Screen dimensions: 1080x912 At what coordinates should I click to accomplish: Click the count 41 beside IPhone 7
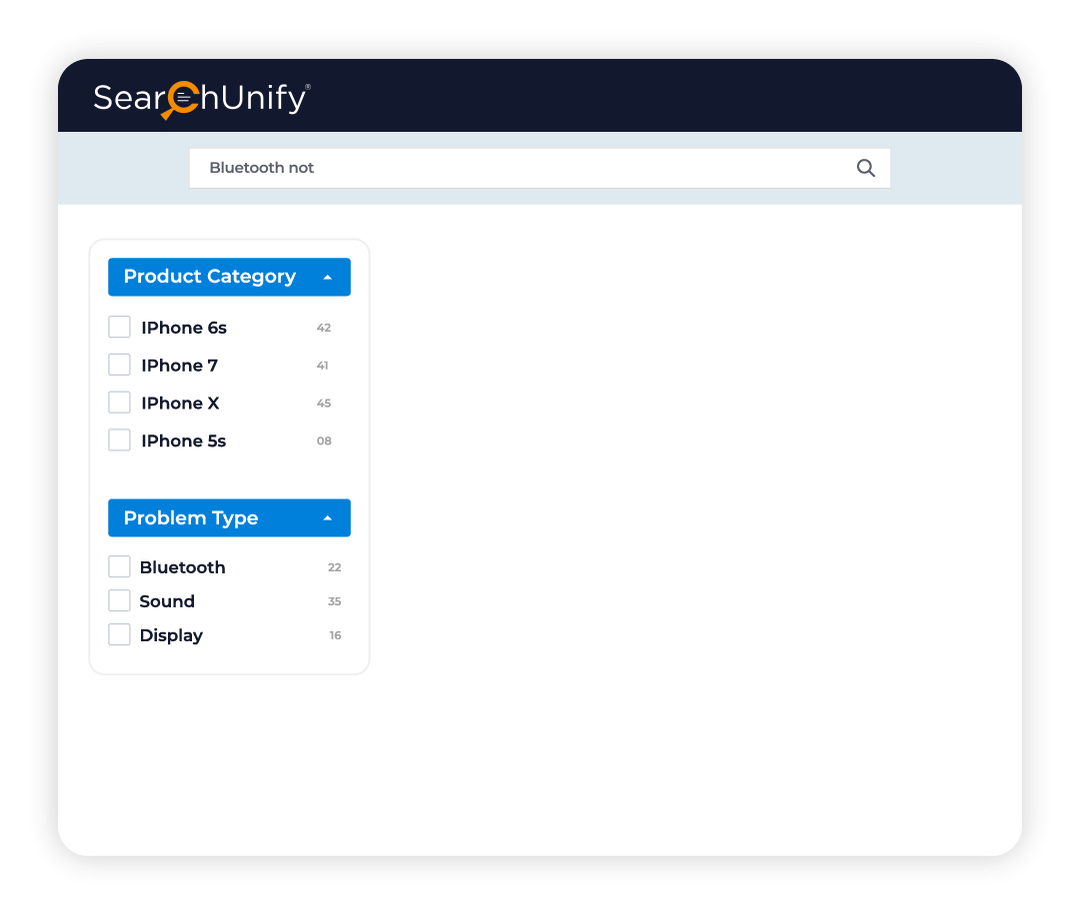coord(322,366)
